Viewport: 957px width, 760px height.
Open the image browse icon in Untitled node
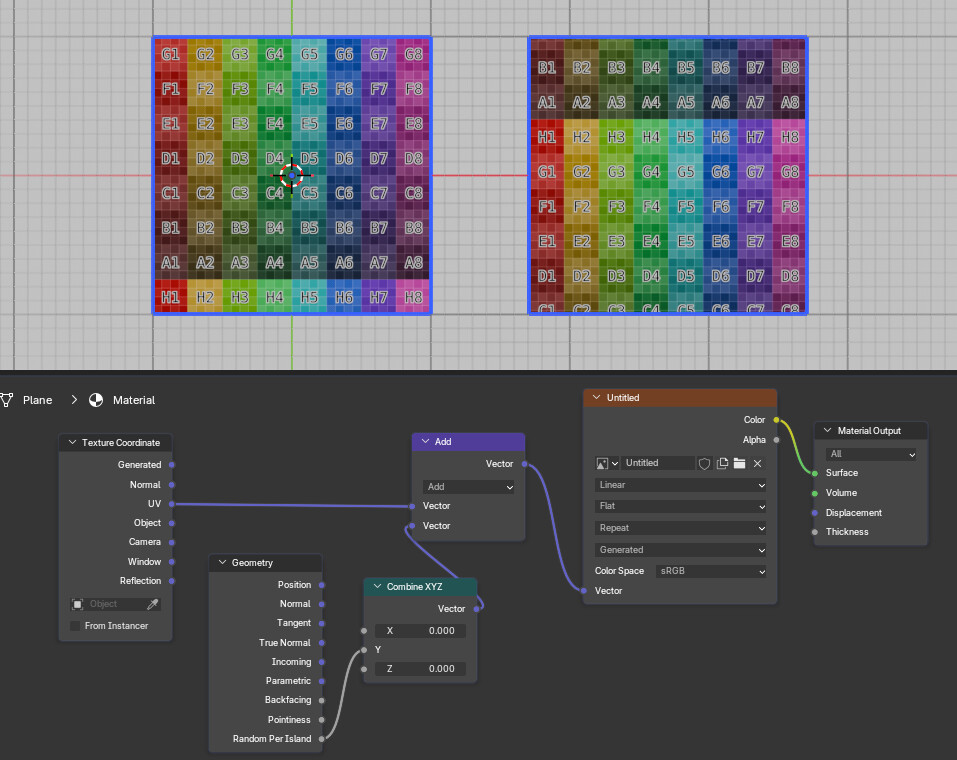607,463
